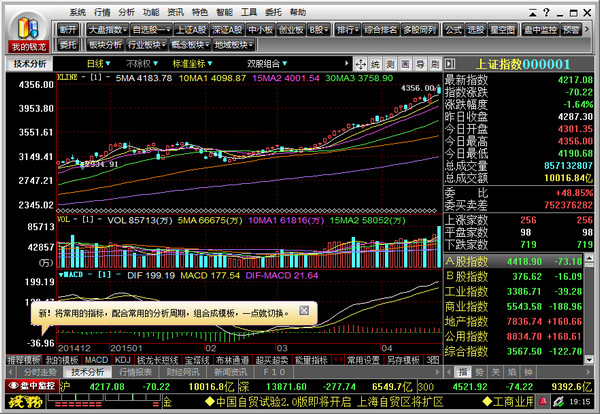Screen dimensions: 600x414
Task: Open the 工具 menu
Action: click(x=249, y=12)
